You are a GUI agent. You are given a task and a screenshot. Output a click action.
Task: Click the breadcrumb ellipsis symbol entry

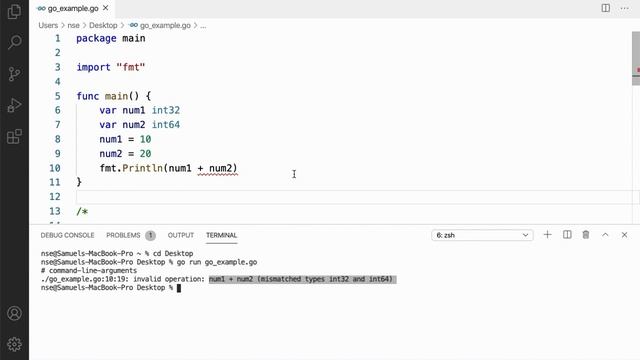pyautogui.click(x=203, y=25)
